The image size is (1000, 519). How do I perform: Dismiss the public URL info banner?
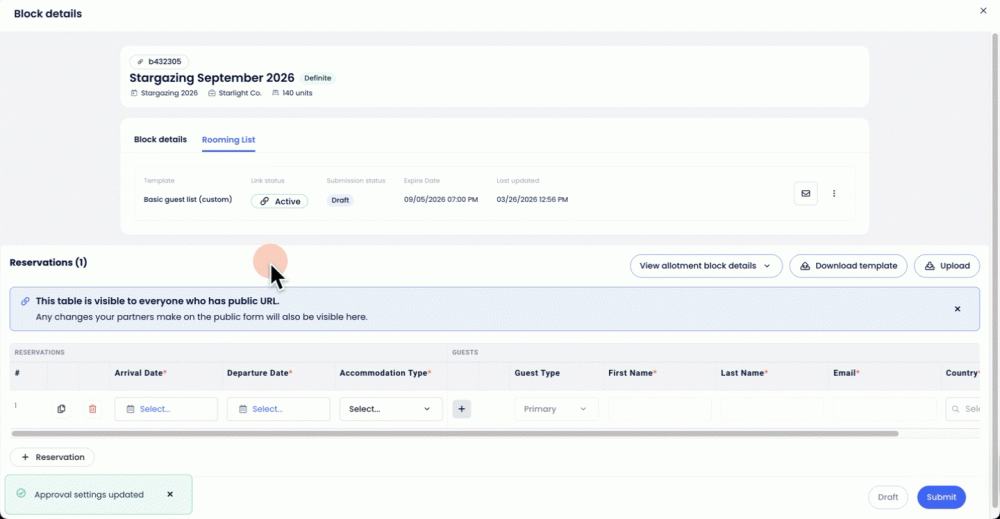[957, 309]
